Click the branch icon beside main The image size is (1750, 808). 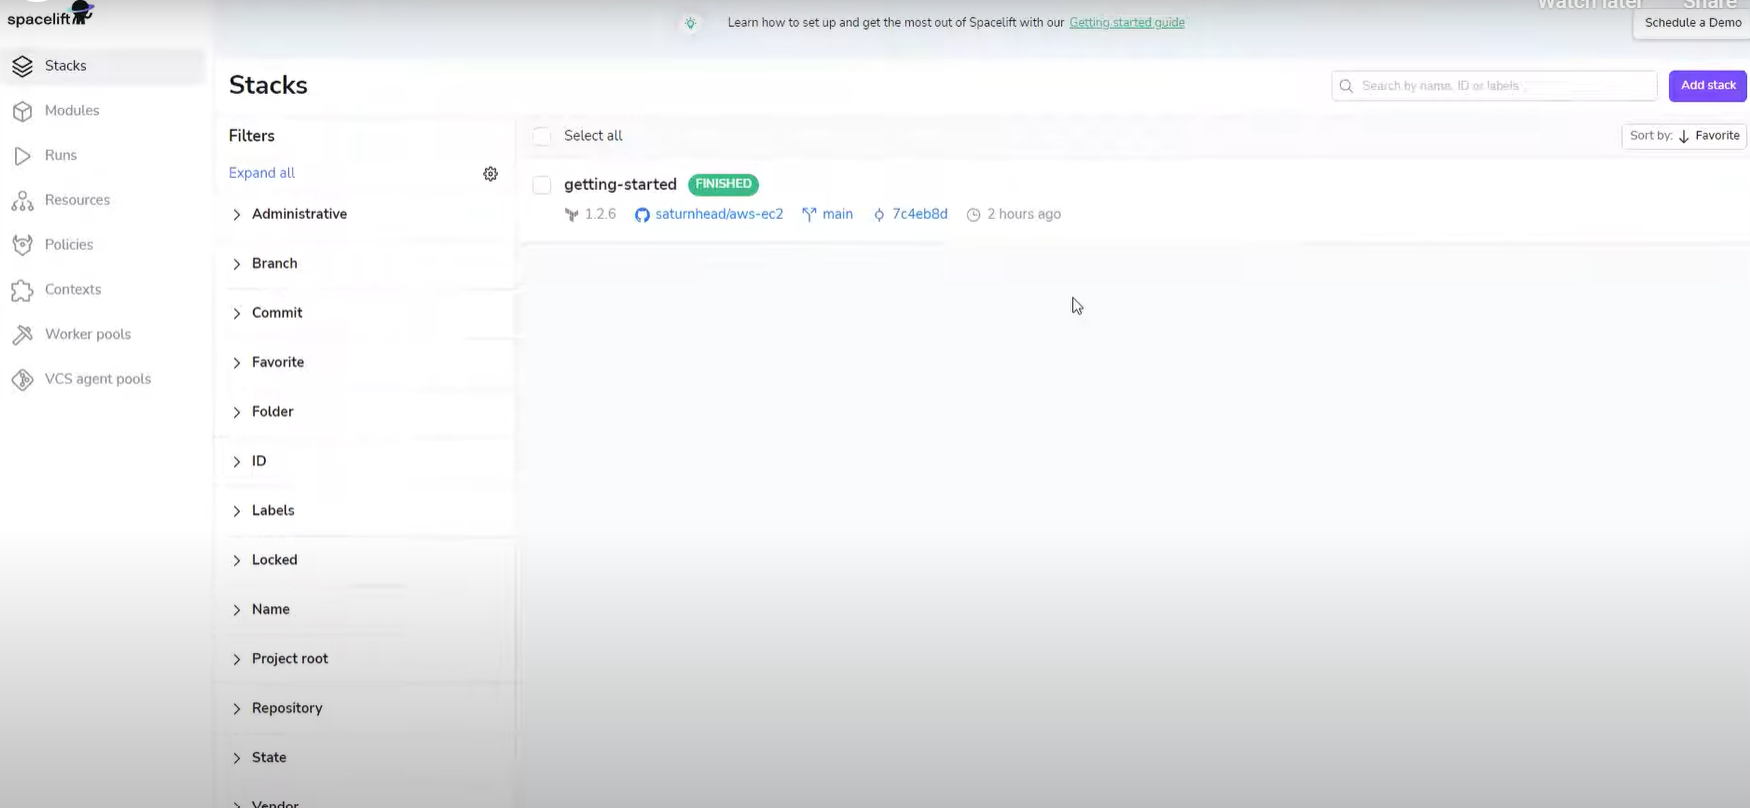[809, 214]
